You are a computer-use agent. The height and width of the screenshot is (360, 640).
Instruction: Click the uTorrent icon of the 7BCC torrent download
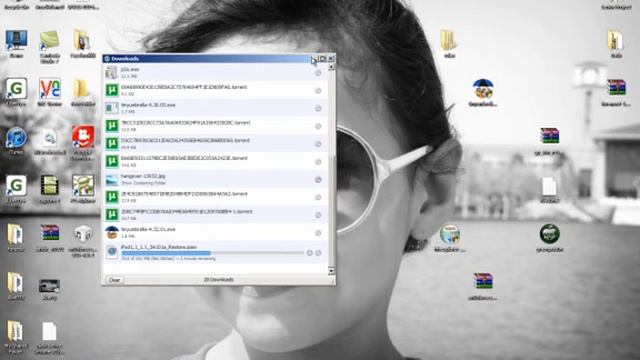click(x=111, y=126)
